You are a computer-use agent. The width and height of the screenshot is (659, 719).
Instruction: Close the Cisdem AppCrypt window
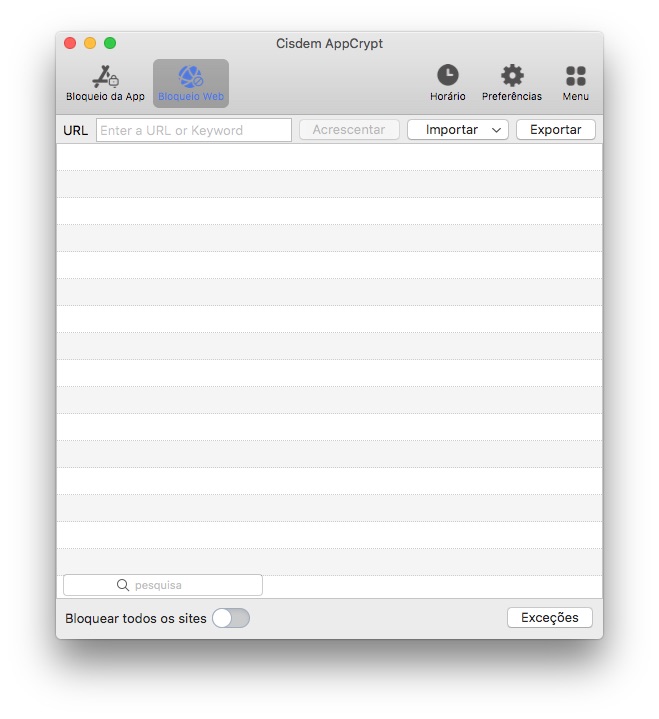[70, 43]
